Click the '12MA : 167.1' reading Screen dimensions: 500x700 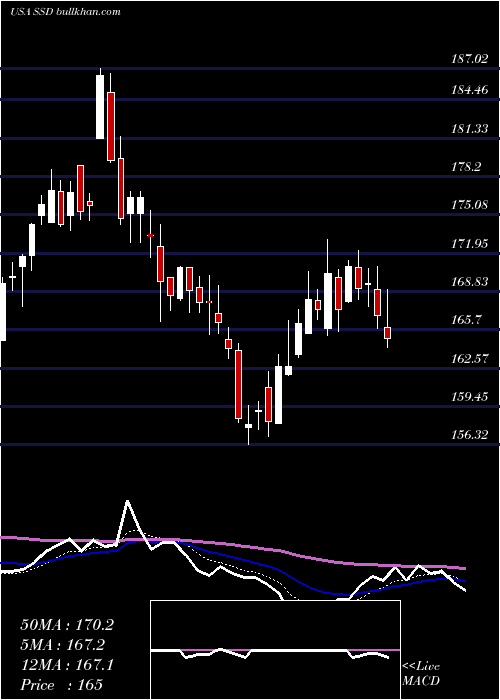point(67,665)
